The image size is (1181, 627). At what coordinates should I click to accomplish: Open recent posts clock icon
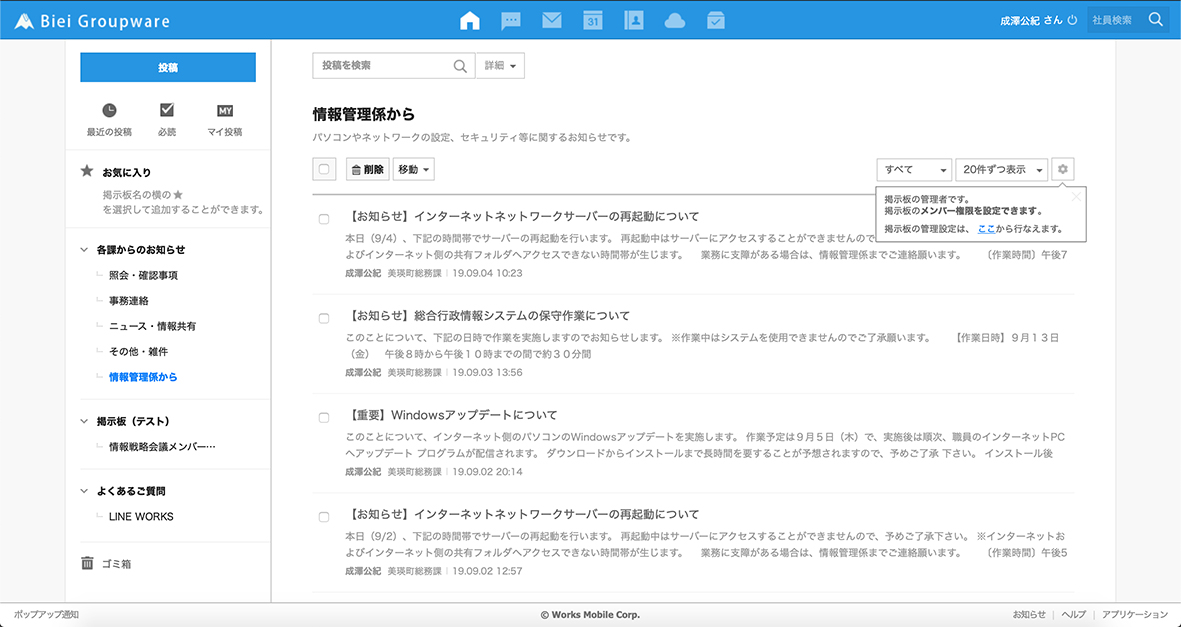tap(109, 111)
